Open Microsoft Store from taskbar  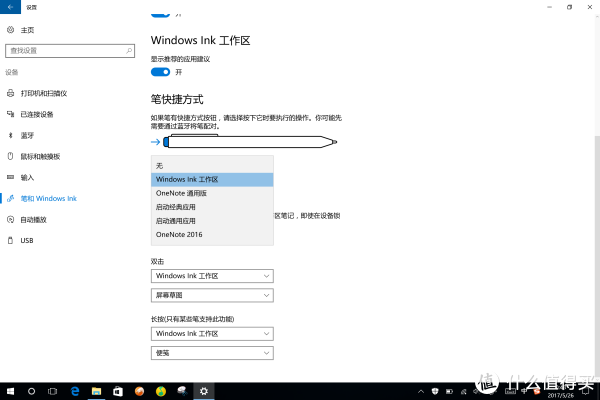118,391
